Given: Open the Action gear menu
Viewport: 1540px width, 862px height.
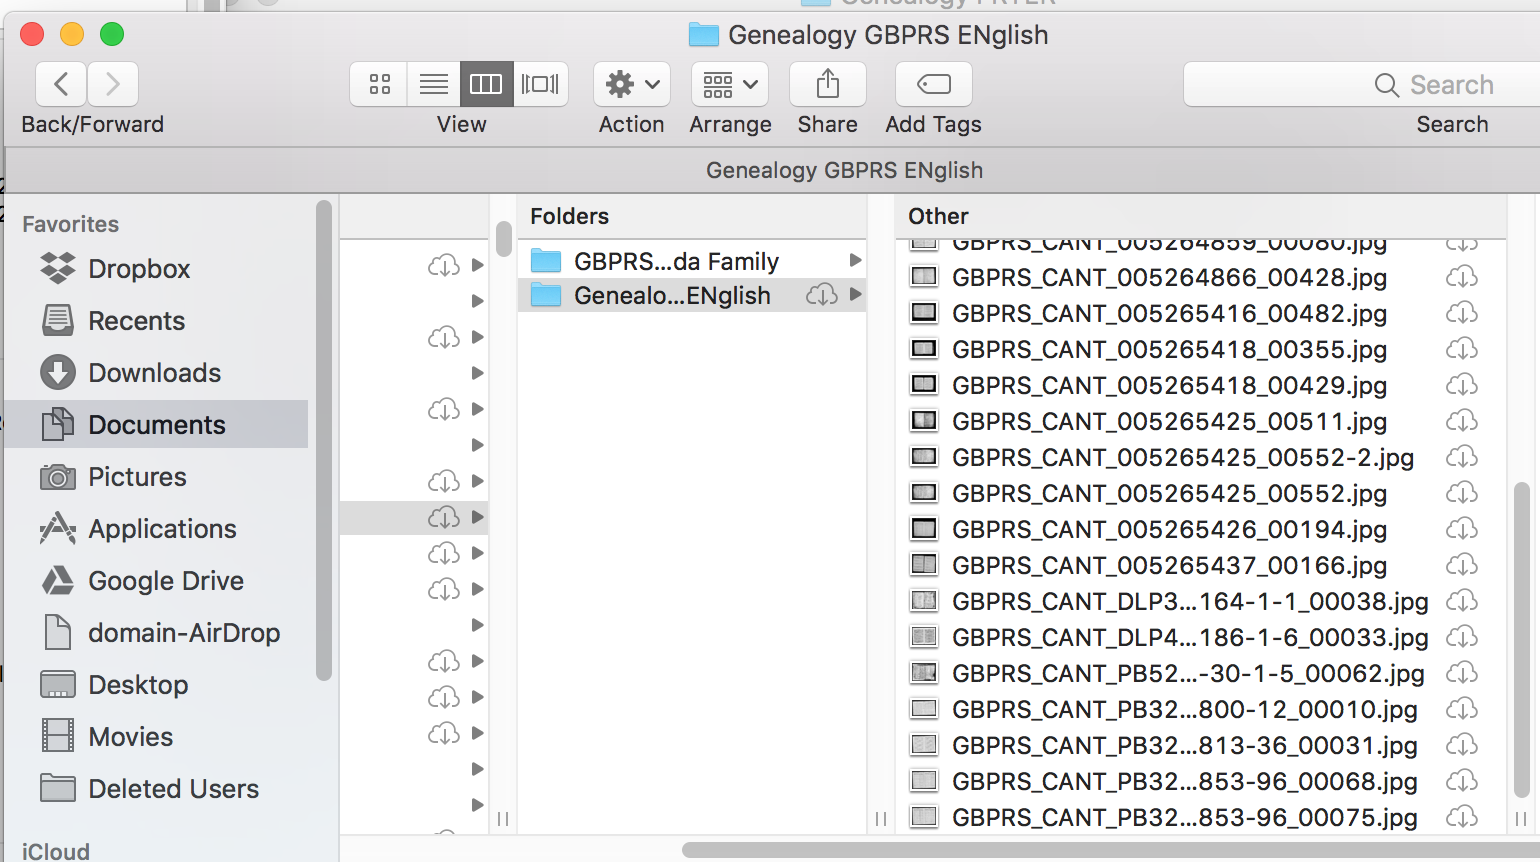Looking at the screenshot, I should click(631, 84).
